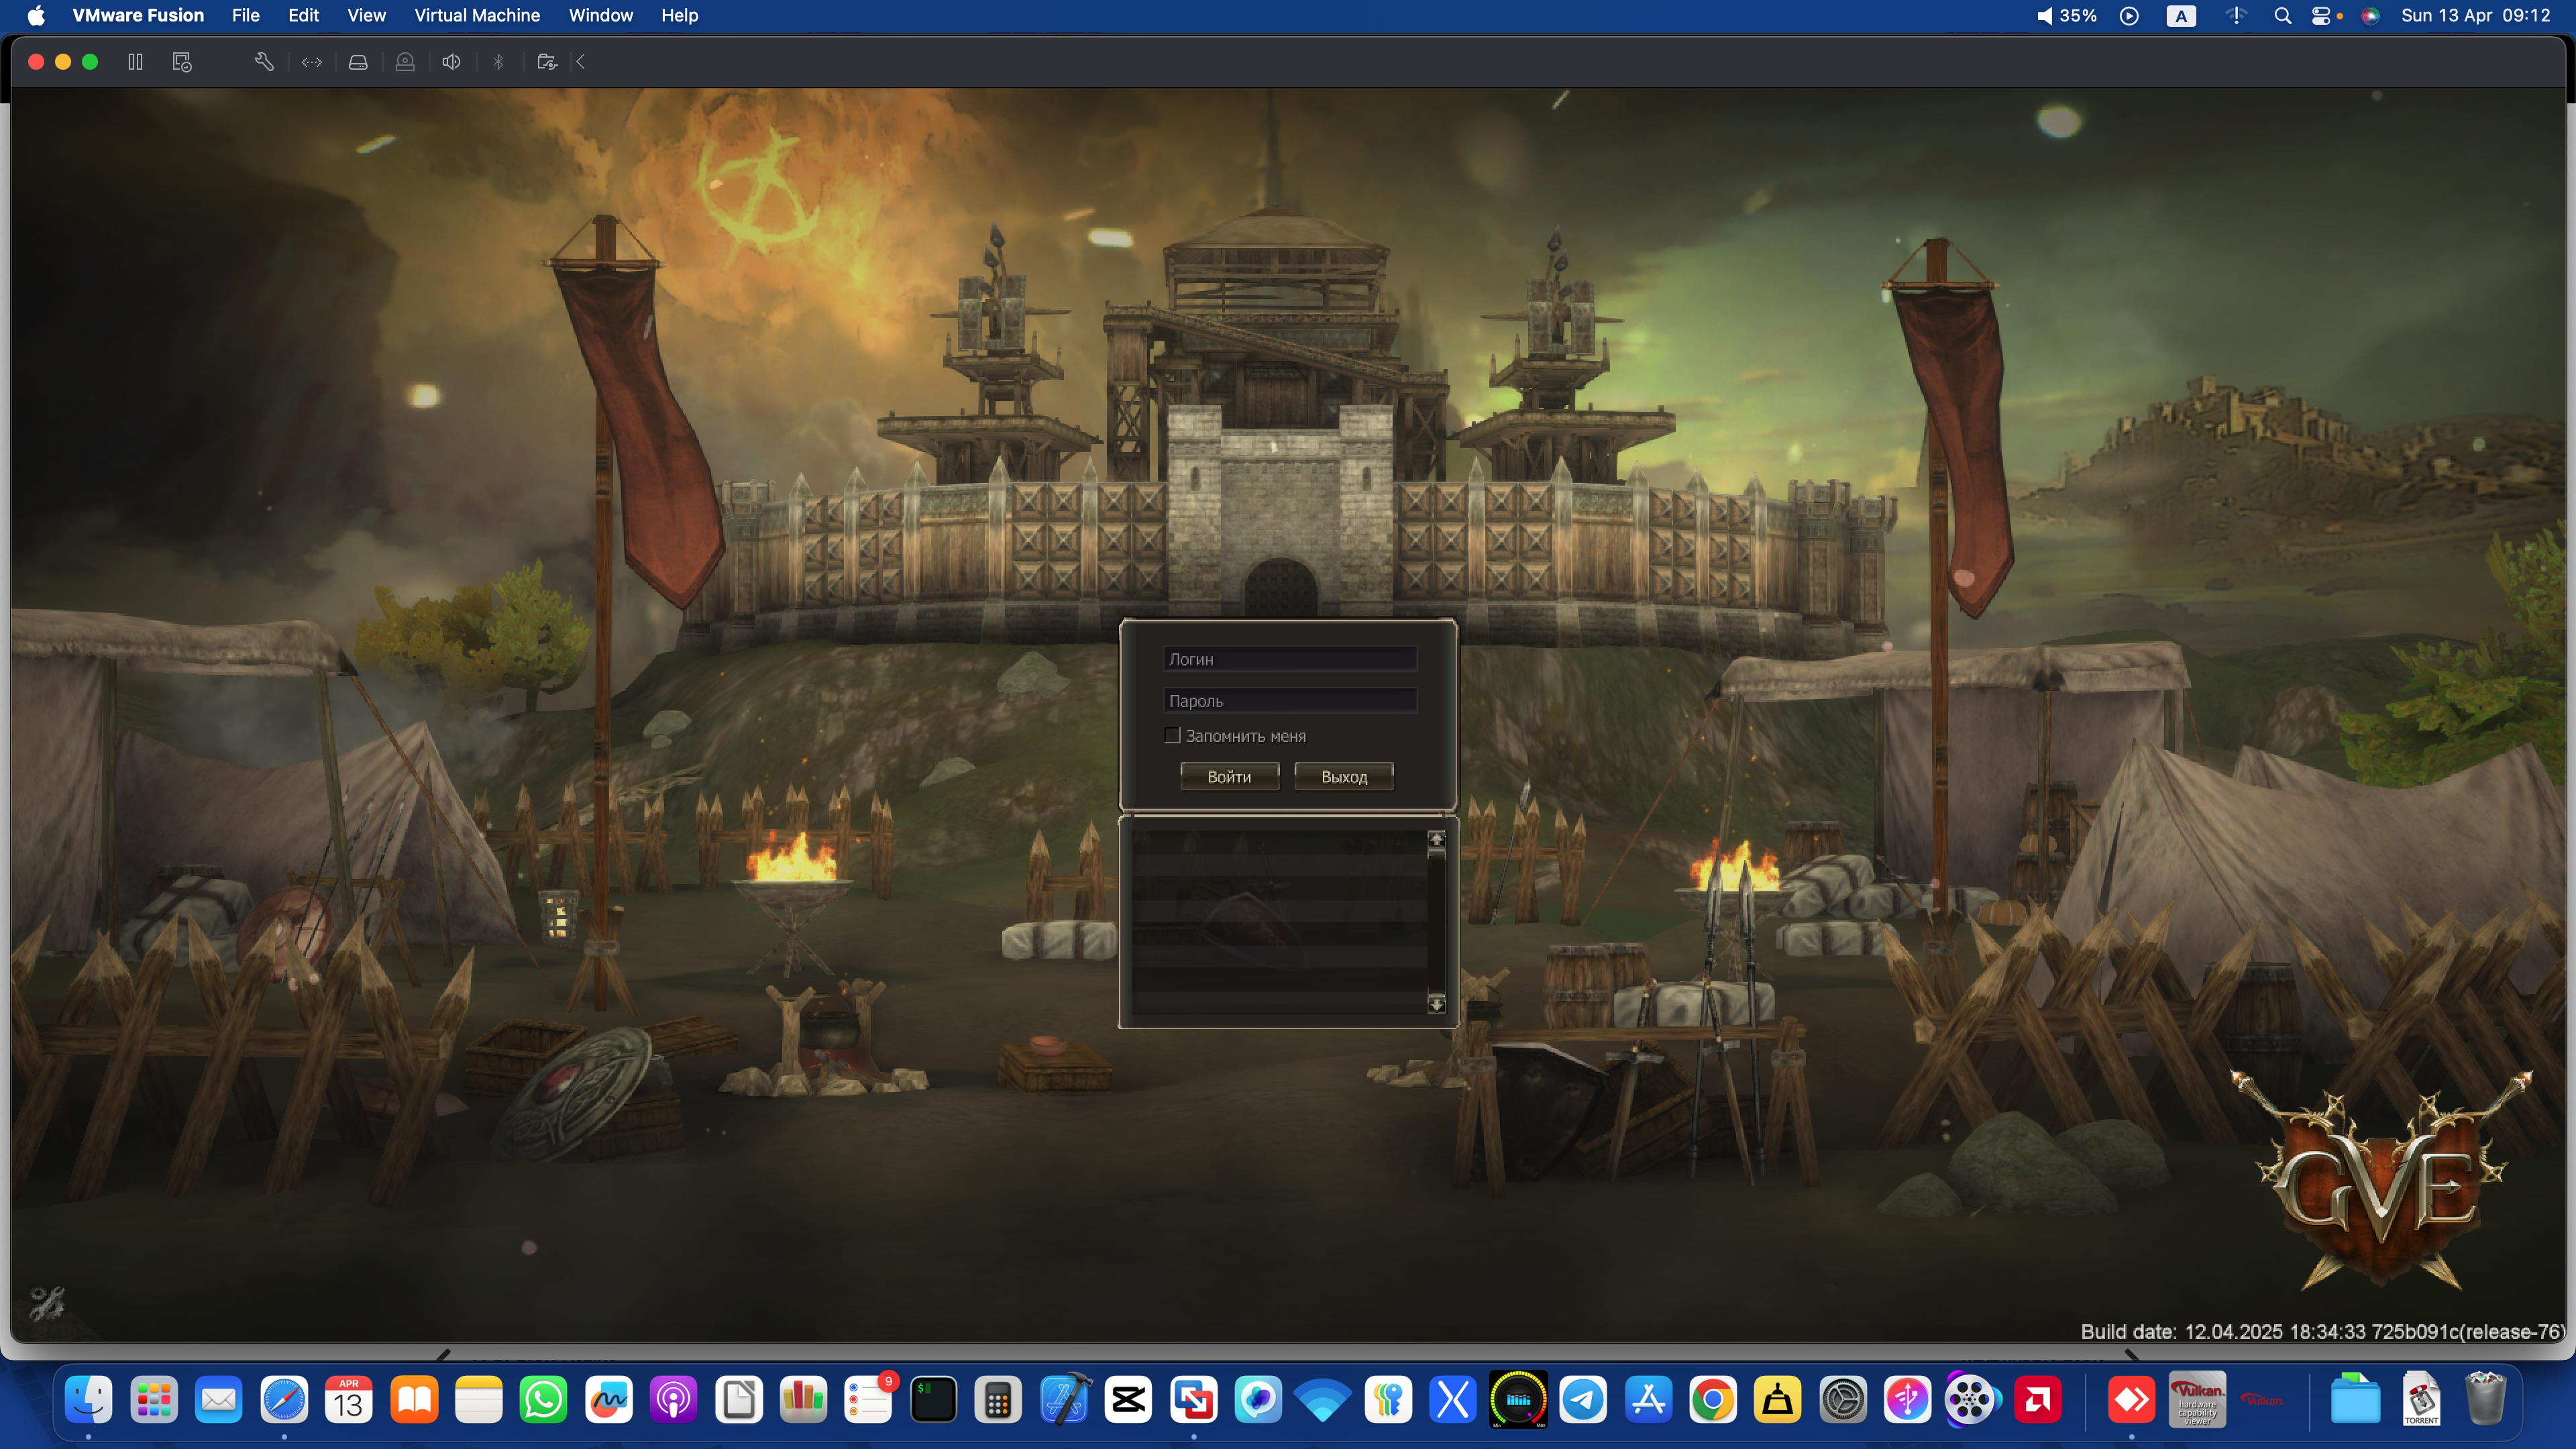Open Finder from the dock

(x=89, y=1399)
